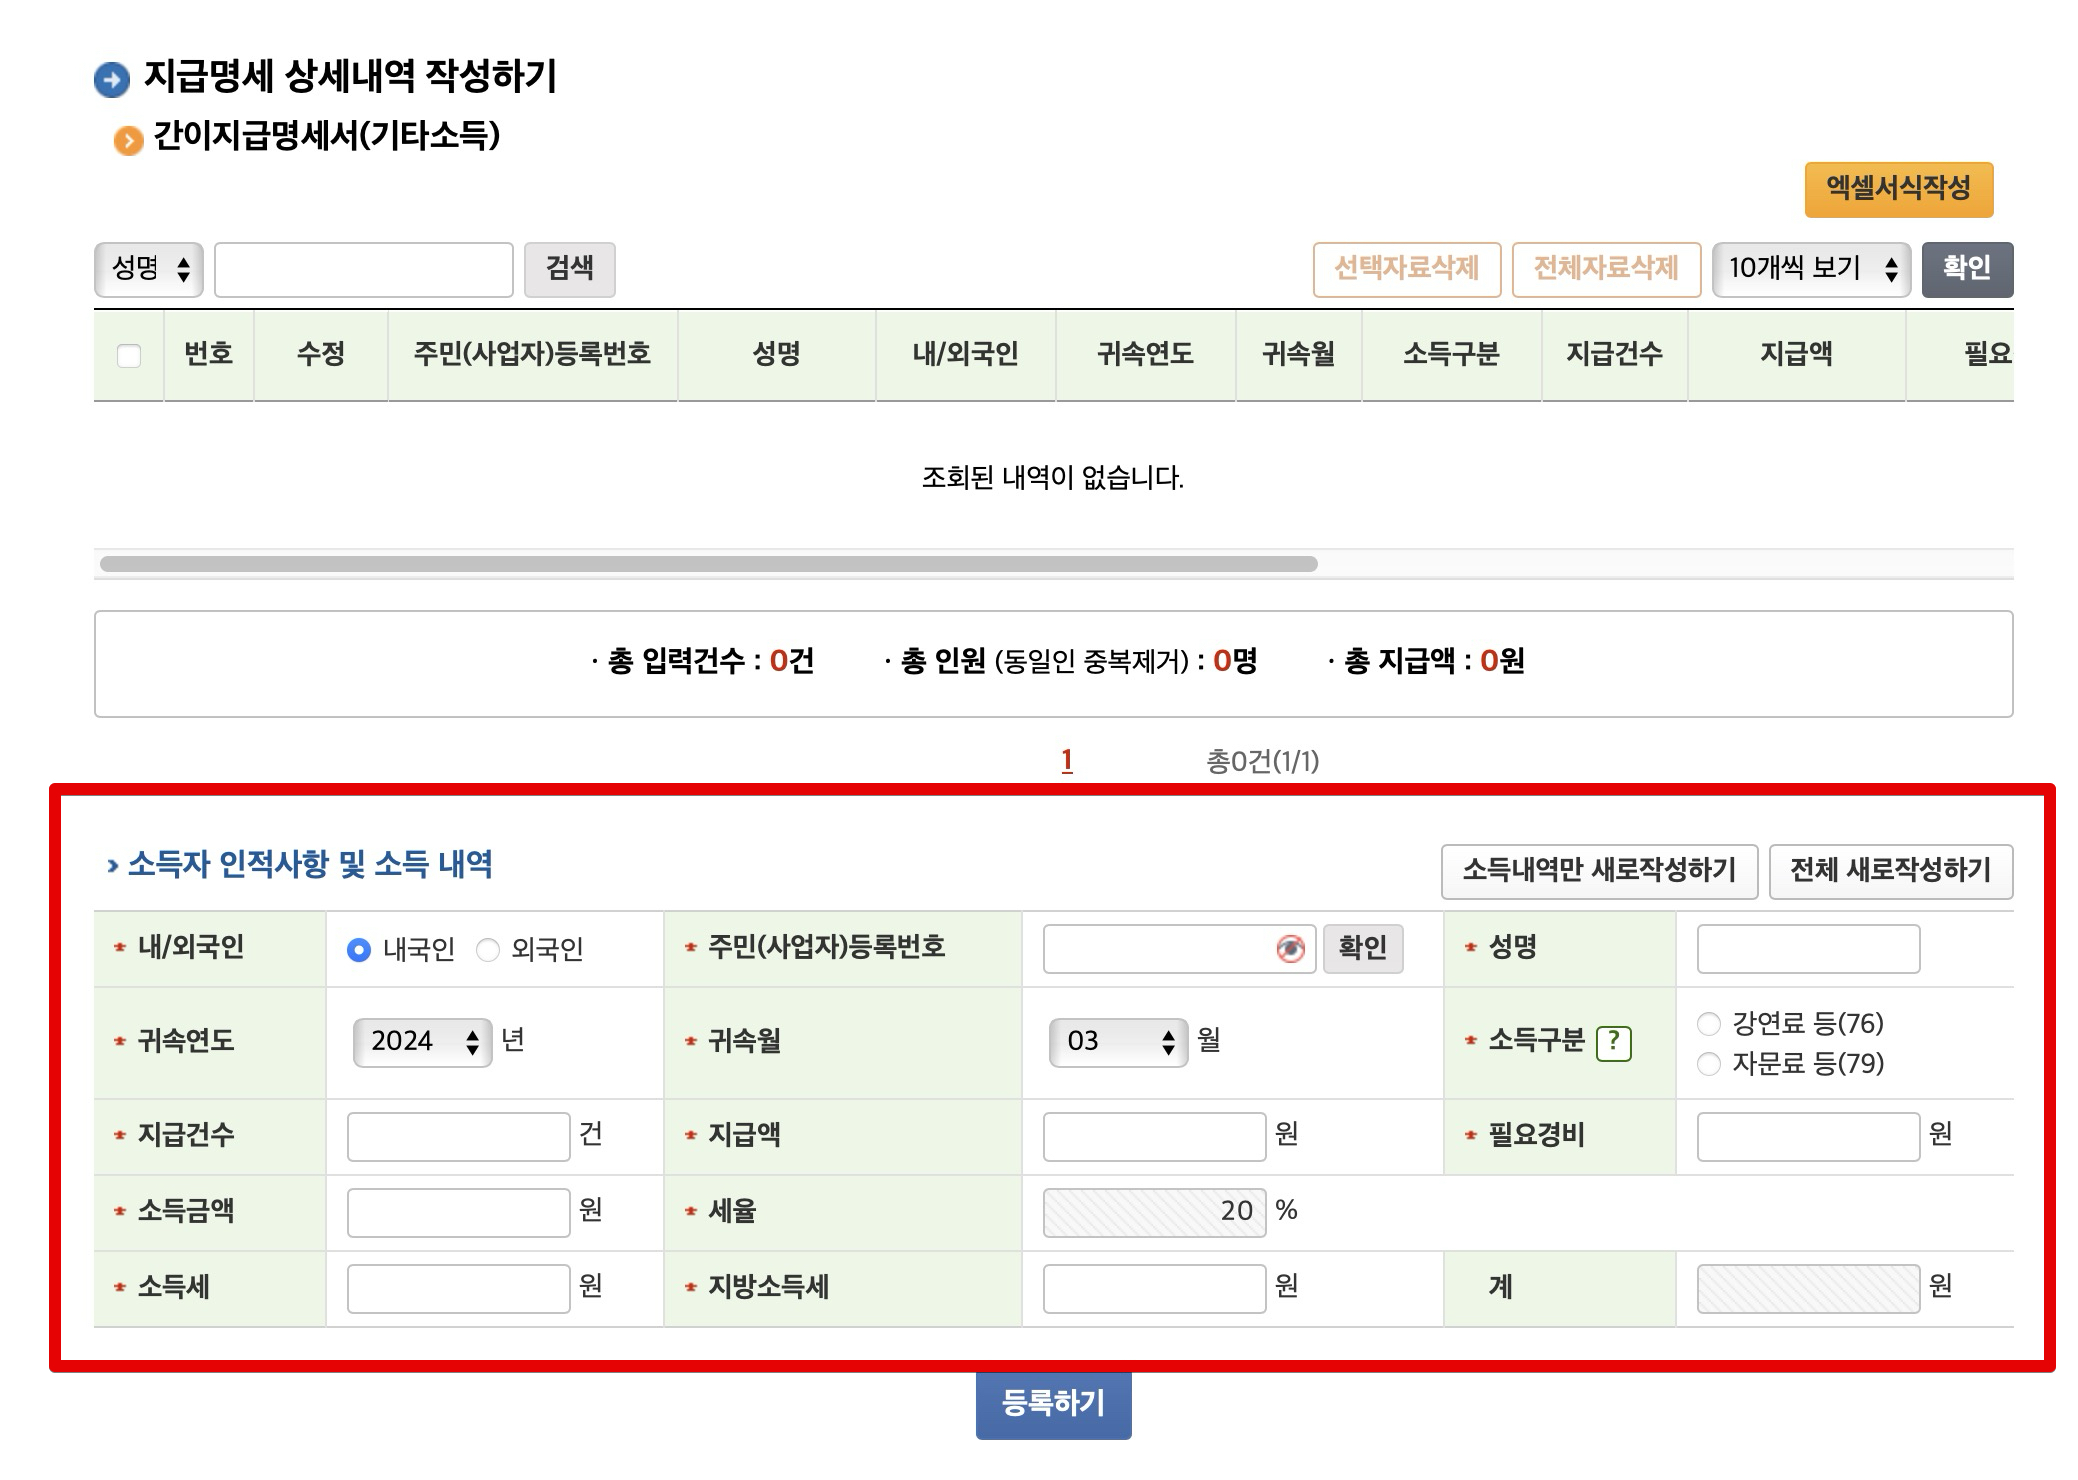Image resolution: width=2078 pixels, height=1480 pixels.
Task: Select the 외국인 radio button
Action: (487, 950)
